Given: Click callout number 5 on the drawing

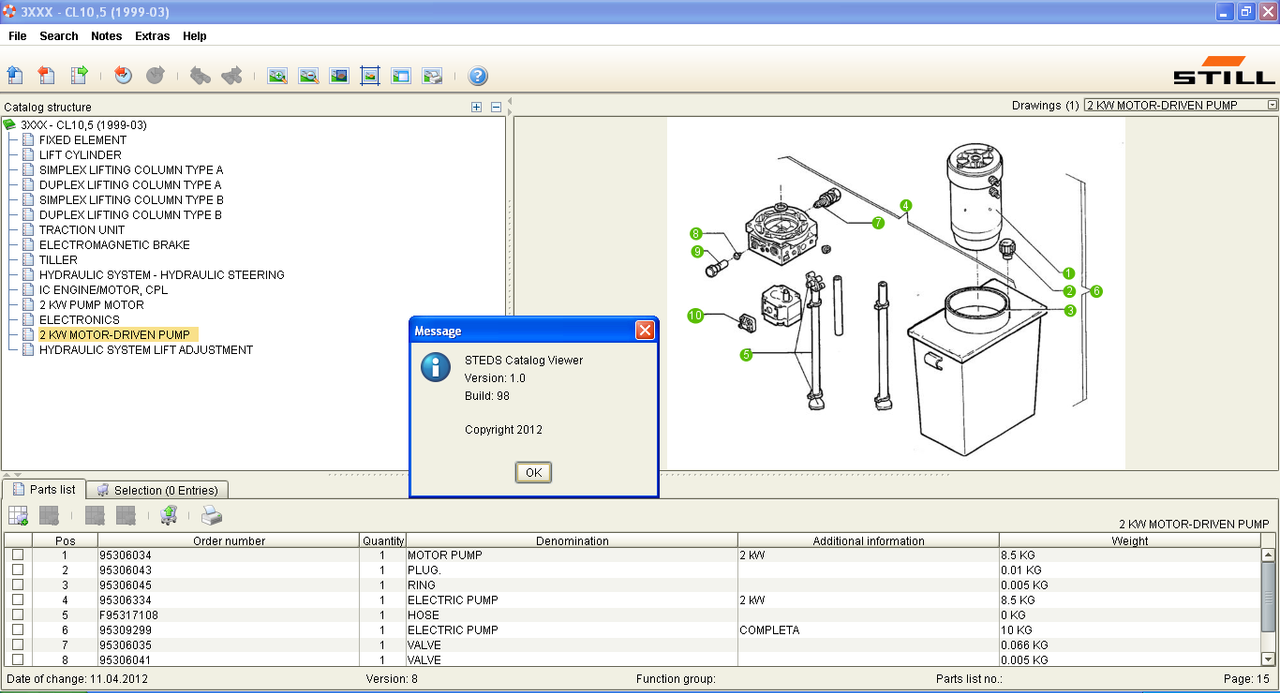Looking at the screenshot, I should click(x=746, y=354).
